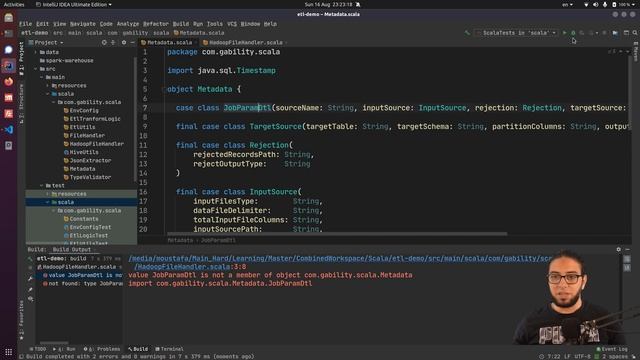Open the Project Structure toolbar icon
640x360 pixels.
[615, 33]
